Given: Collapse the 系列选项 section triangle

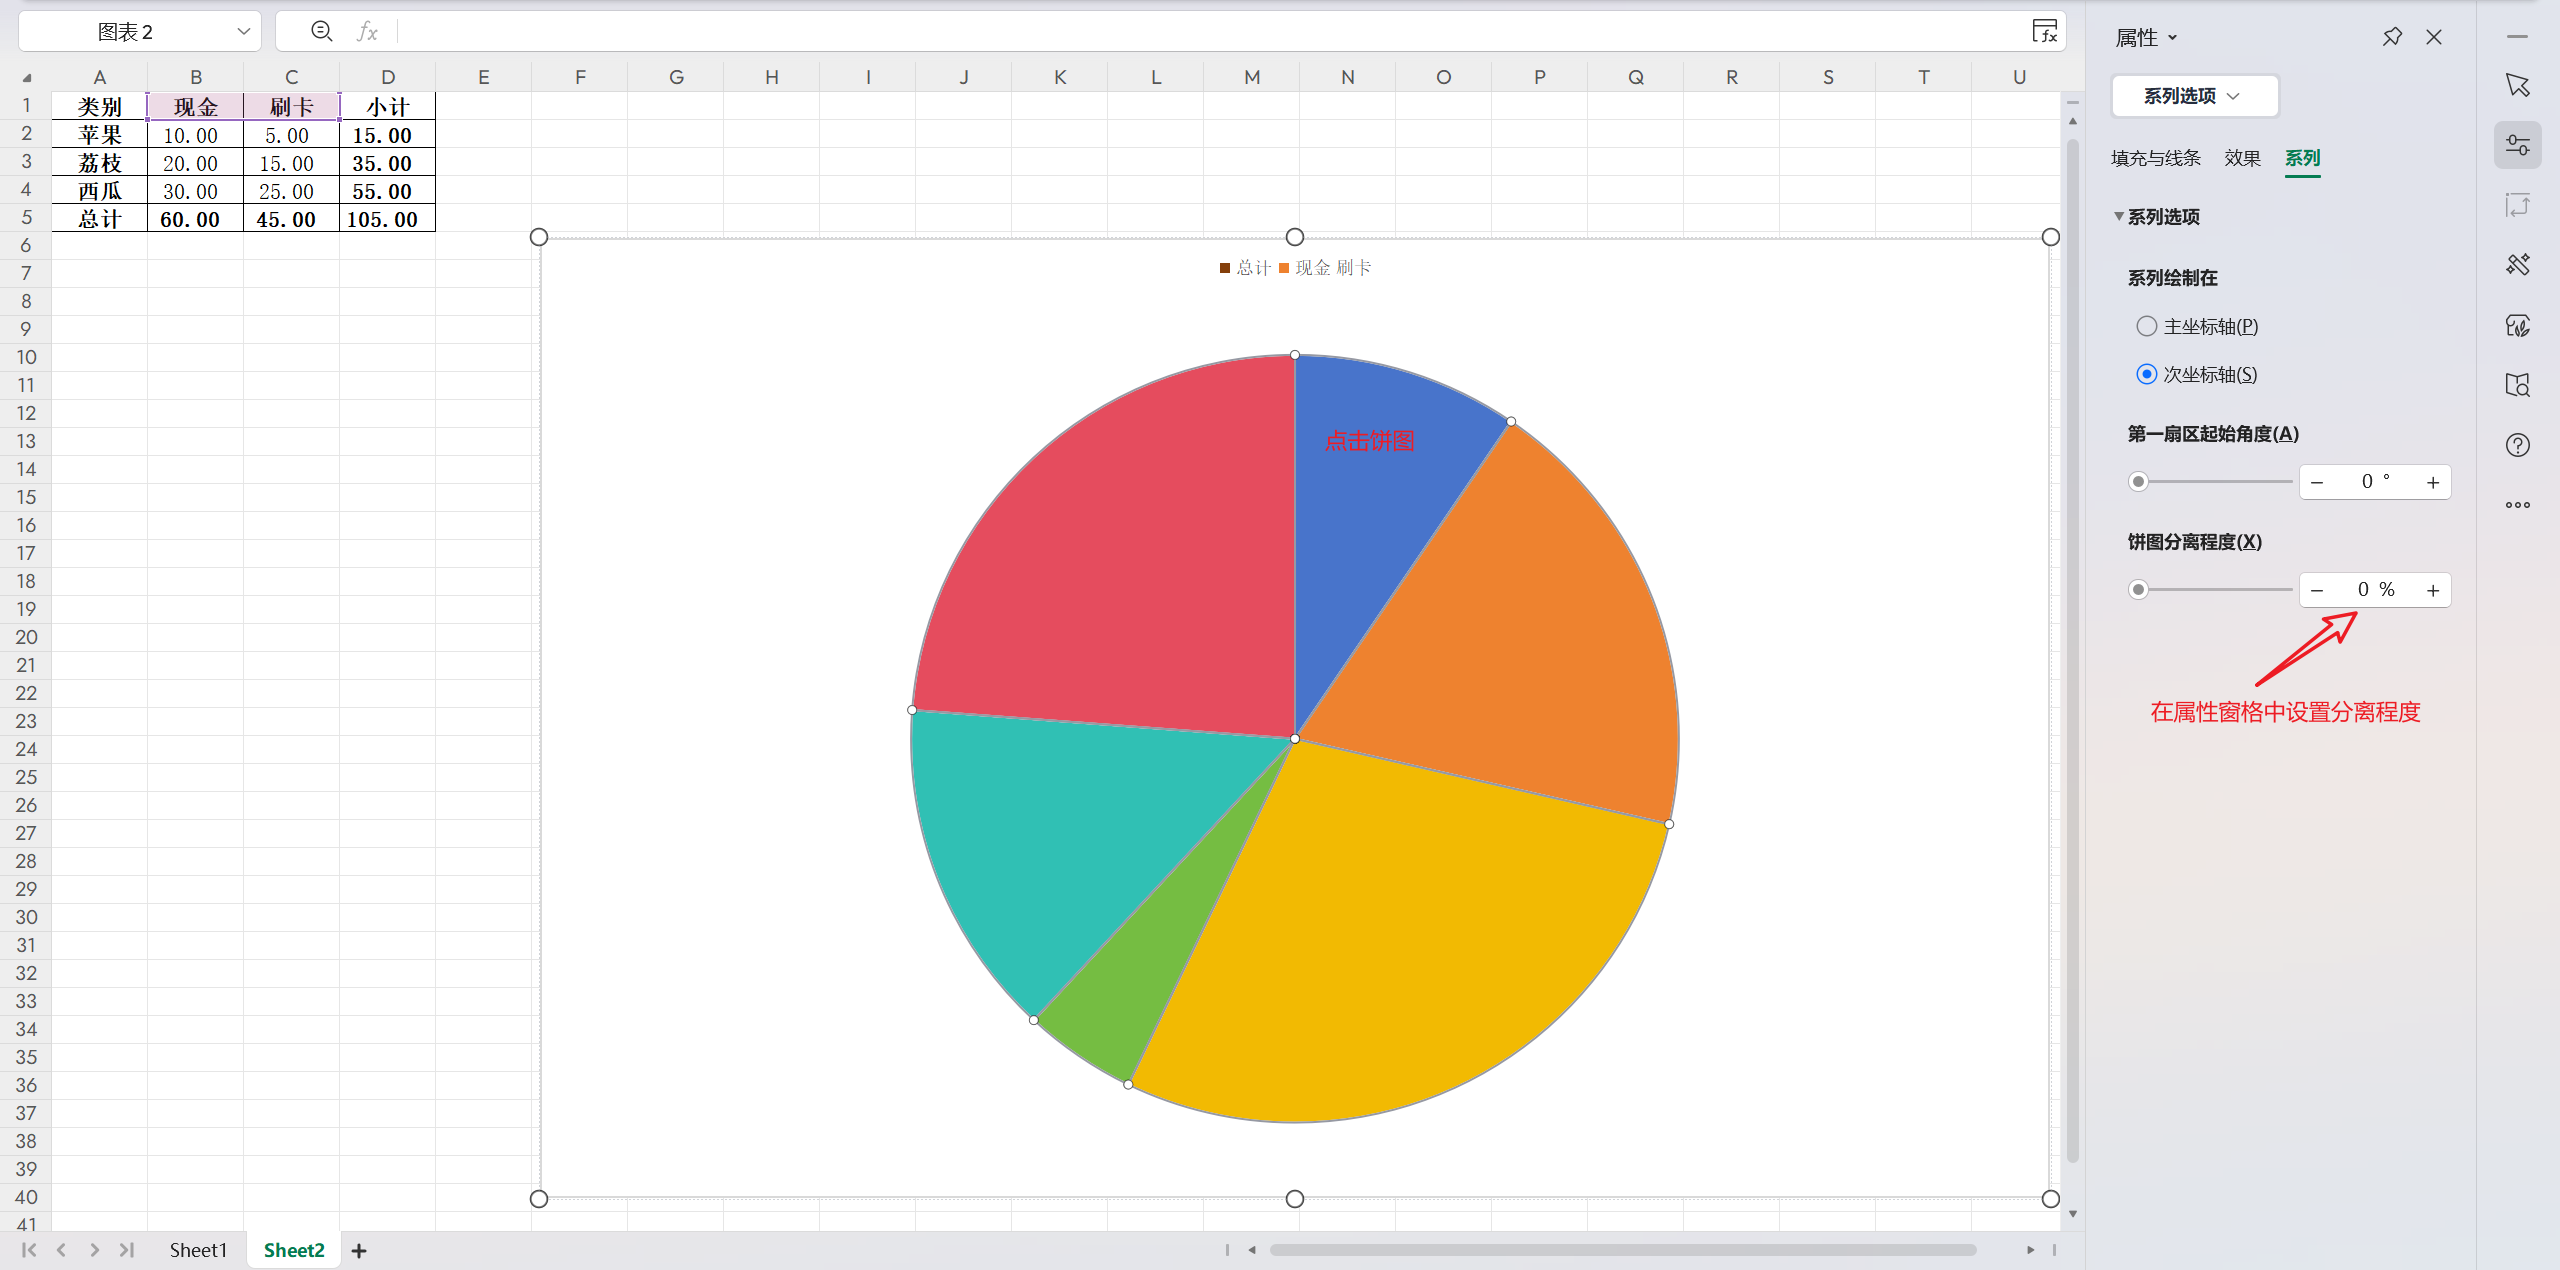Looking at the screenshot, I should [x=2118, y=216].
